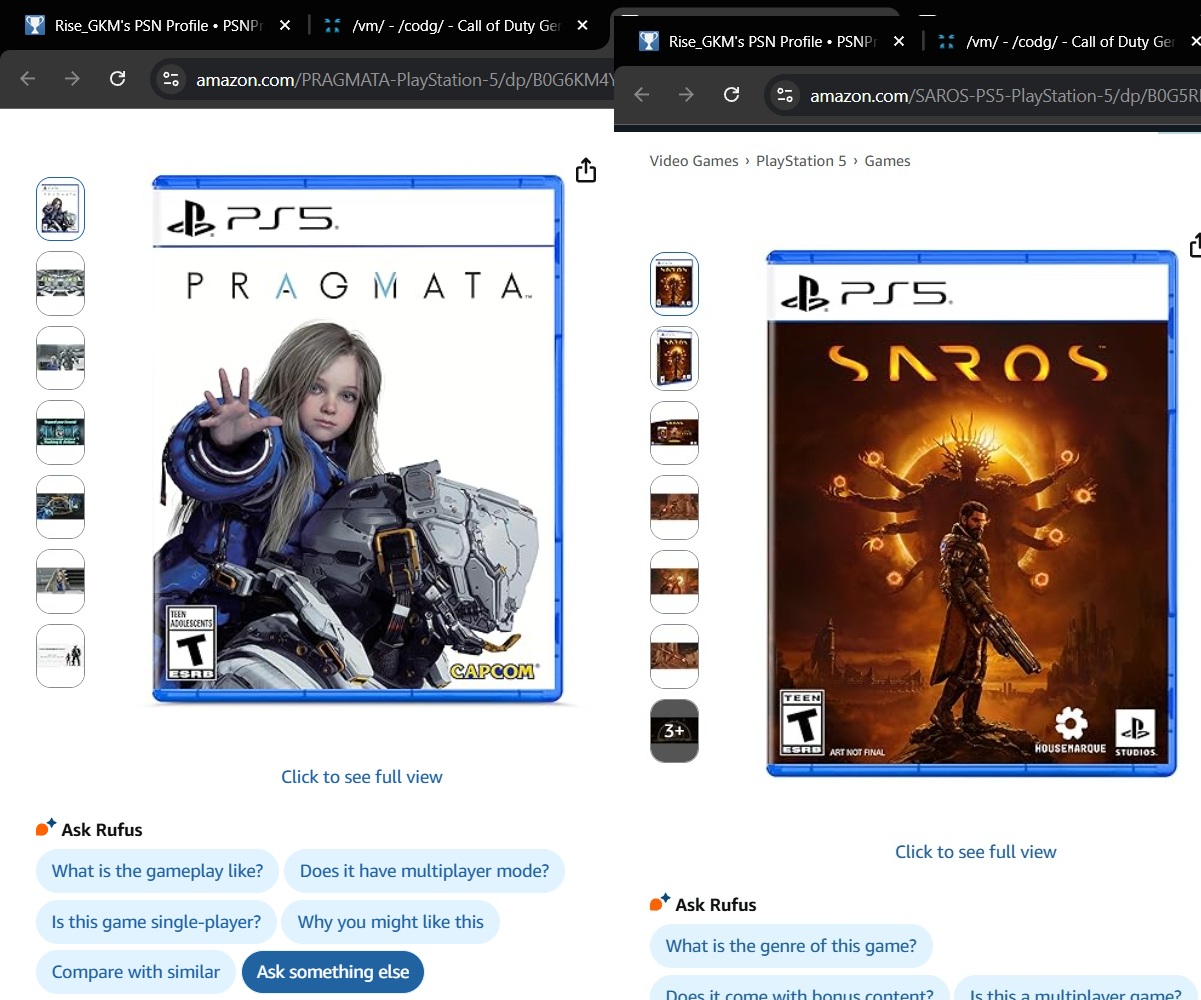Ask Rufus 'Is this game single-player?'
This screenshot has width=1201, height=1000.
point(156,922)
